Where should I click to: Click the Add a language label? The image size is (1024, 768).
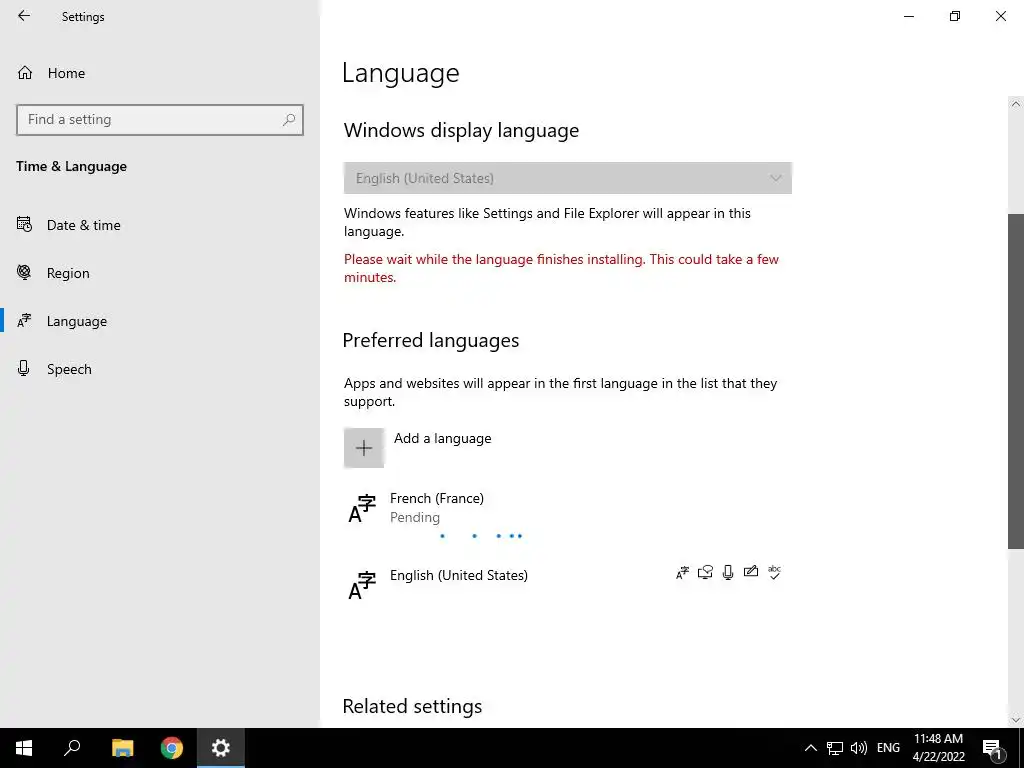[x=442, y=439]
